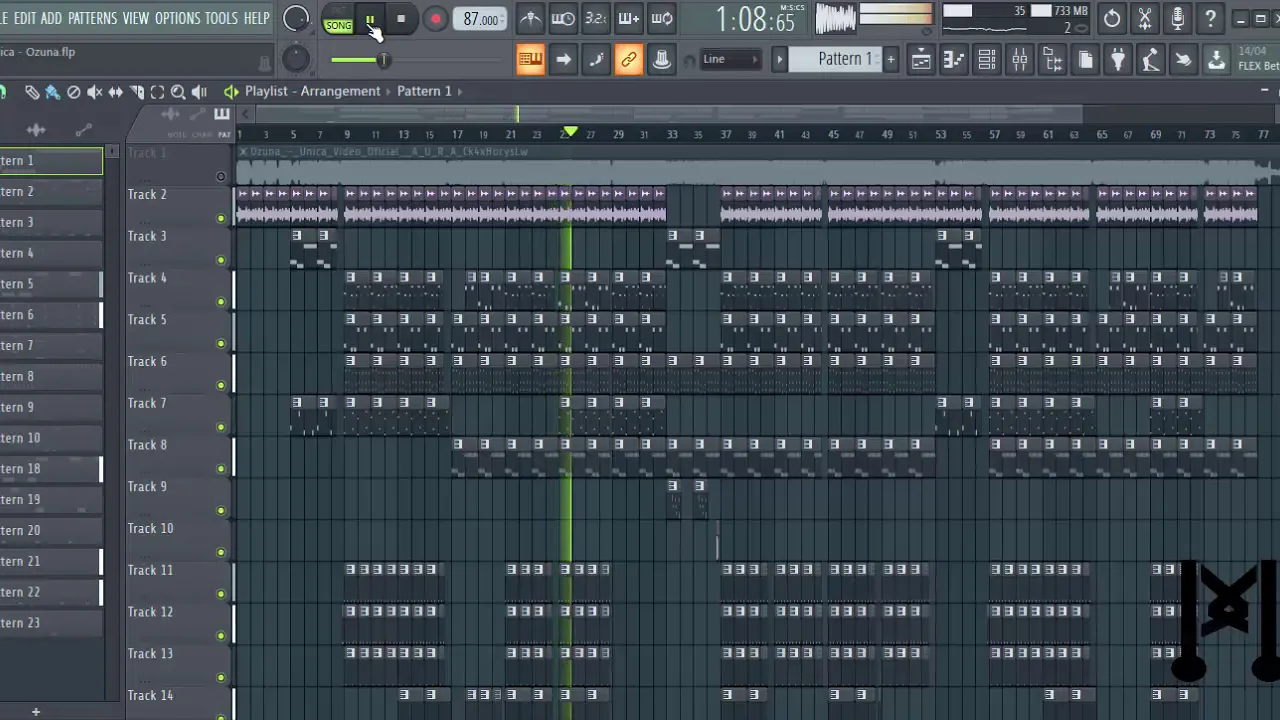Open the Channel rack icon
The width and height of the screenshot is (1280, 720).
tap(987, 60)
